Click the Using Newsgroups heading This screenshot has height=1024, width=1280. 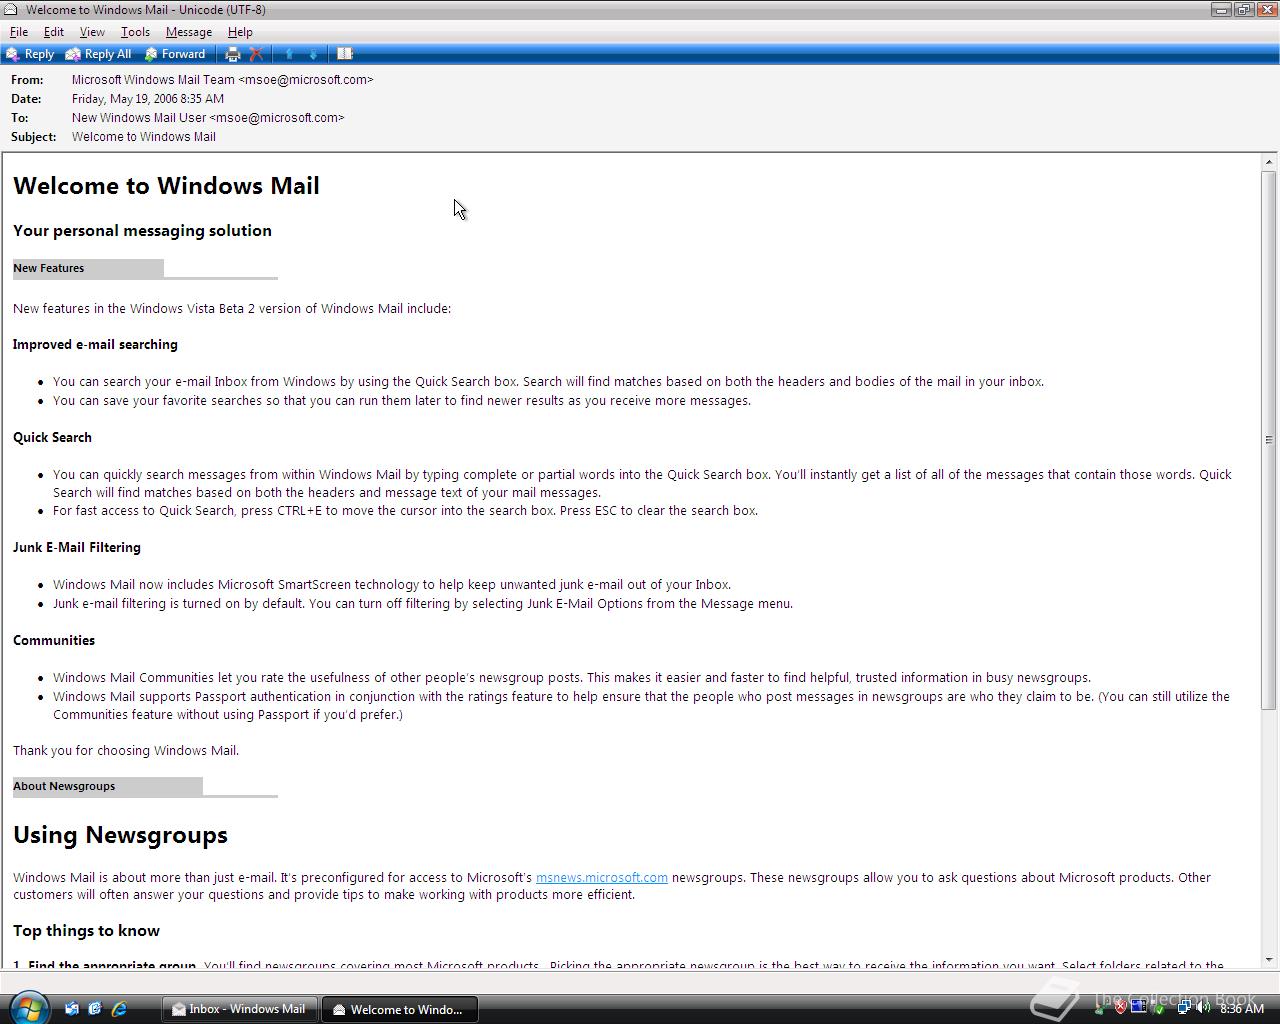pos(120,835)
